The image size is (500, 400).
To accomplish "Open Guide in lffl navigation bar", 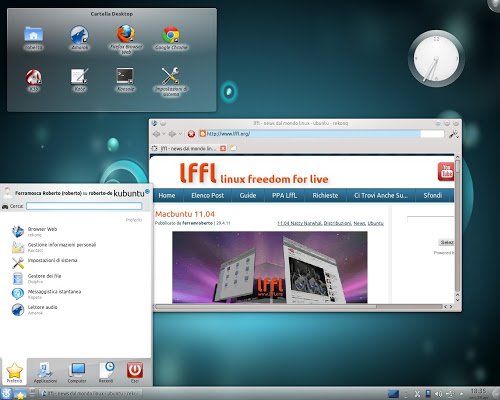I will click(248, 196).
